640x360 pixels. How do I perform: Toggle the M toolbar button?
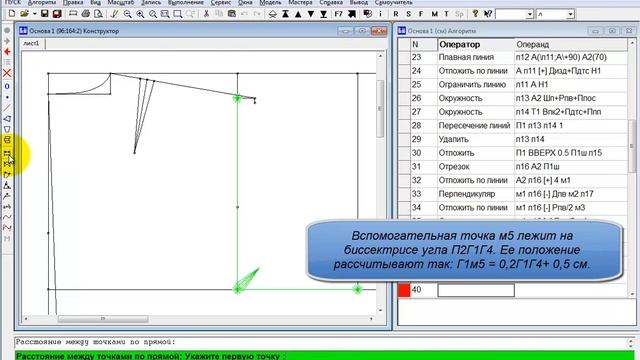[434, 14]
